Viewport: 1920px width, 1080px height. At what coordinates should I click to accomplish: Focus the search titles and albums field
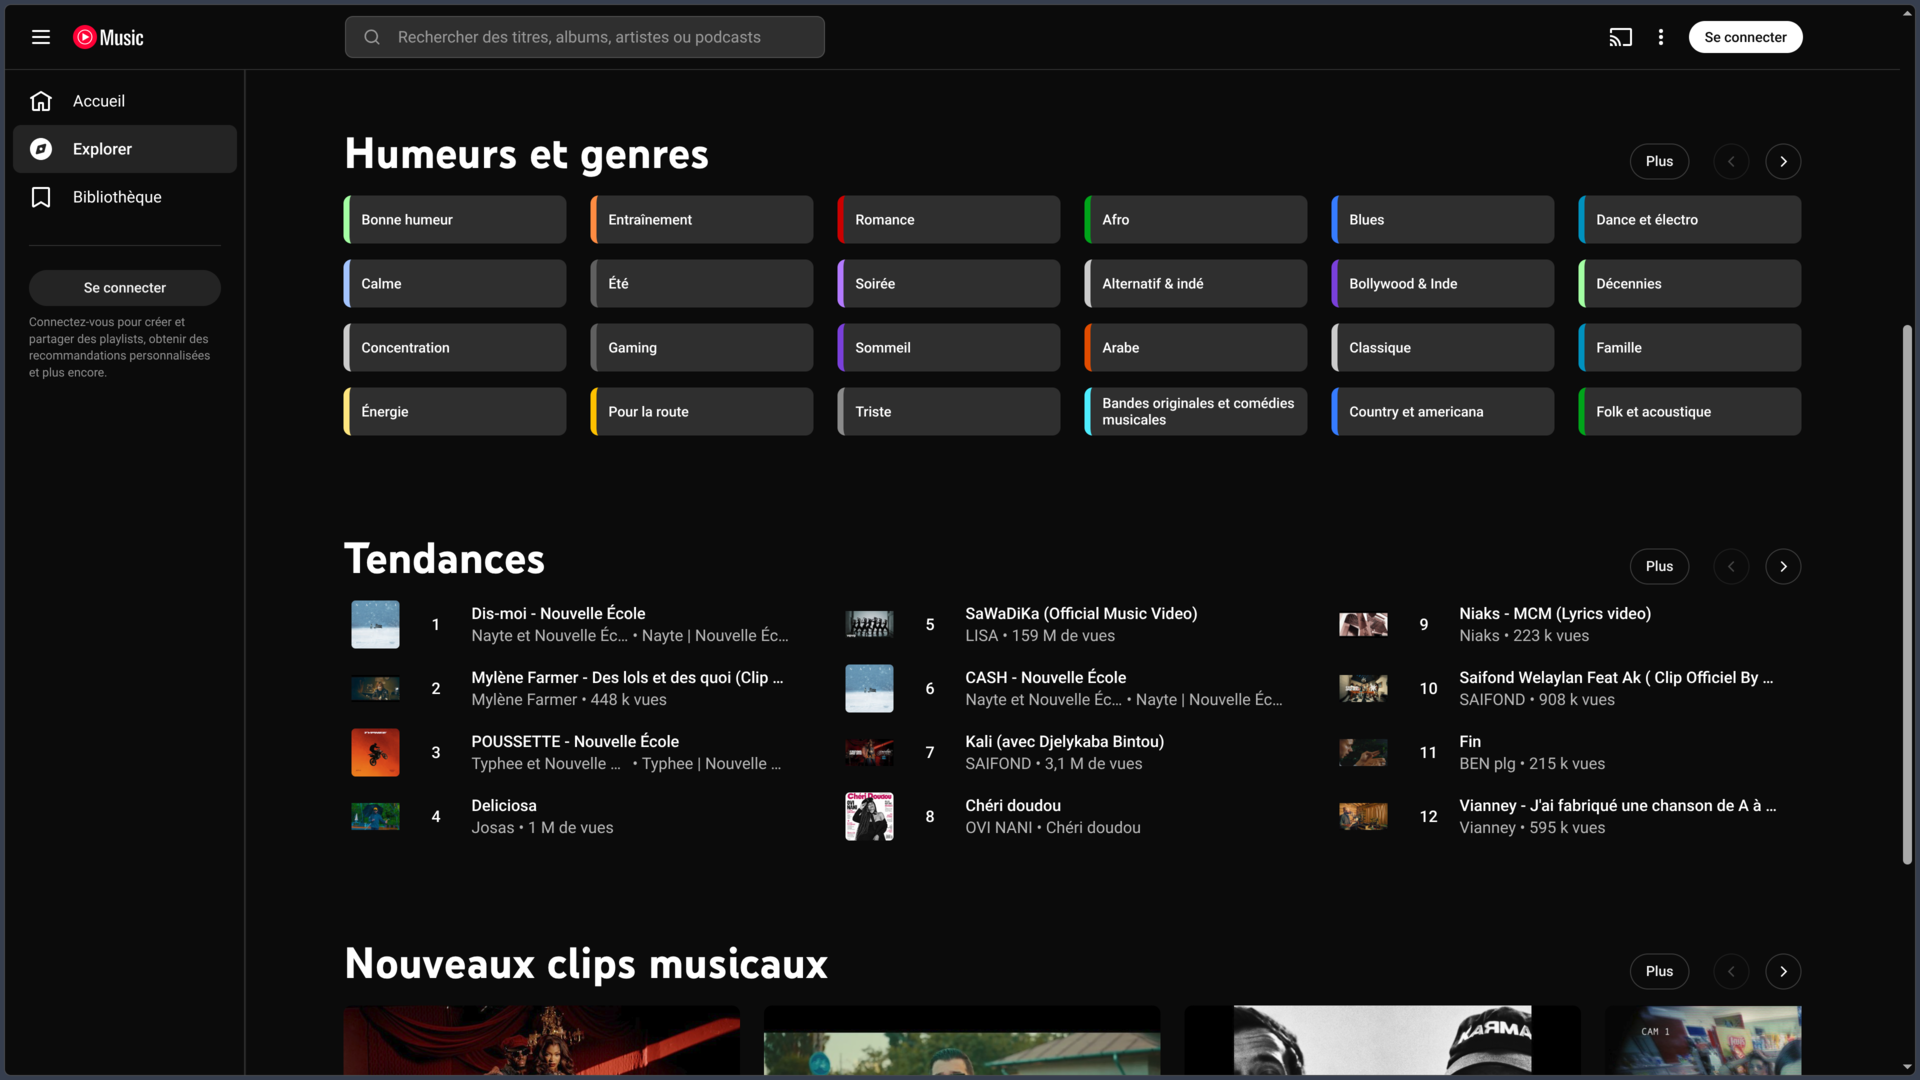pos(585,37)
